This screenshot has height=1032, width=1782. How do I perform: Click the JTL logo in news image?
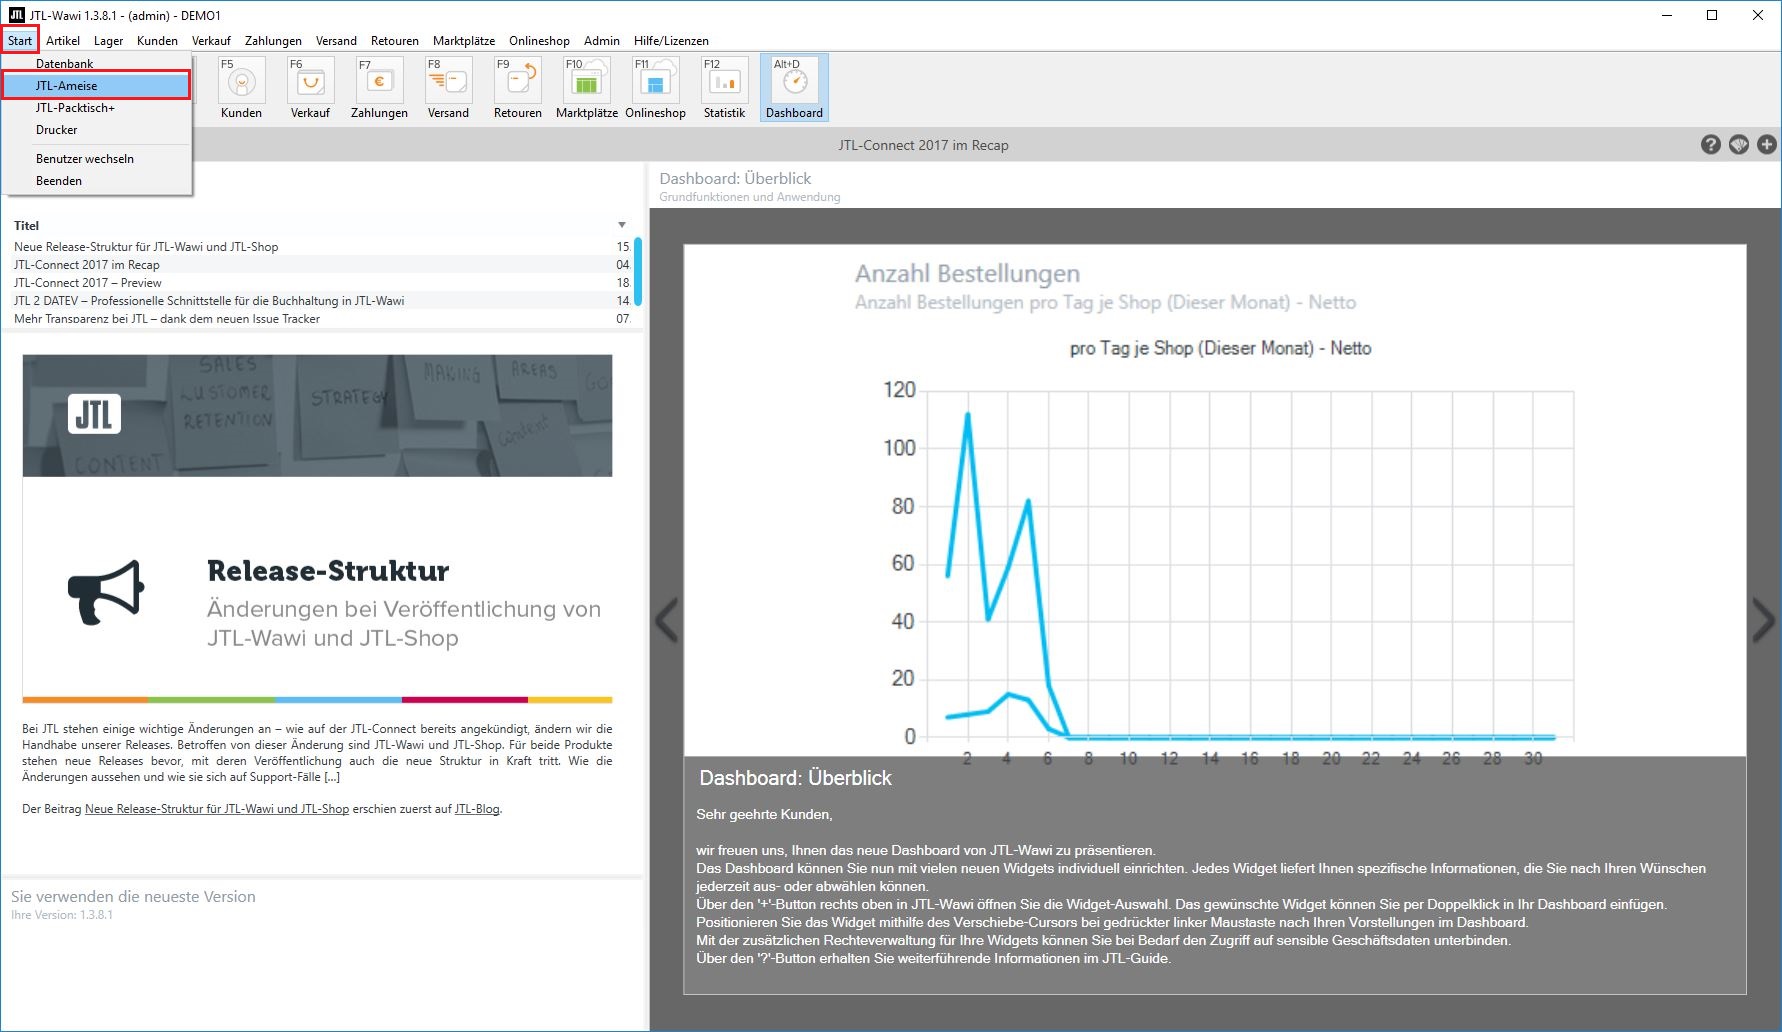pos(95,414)
